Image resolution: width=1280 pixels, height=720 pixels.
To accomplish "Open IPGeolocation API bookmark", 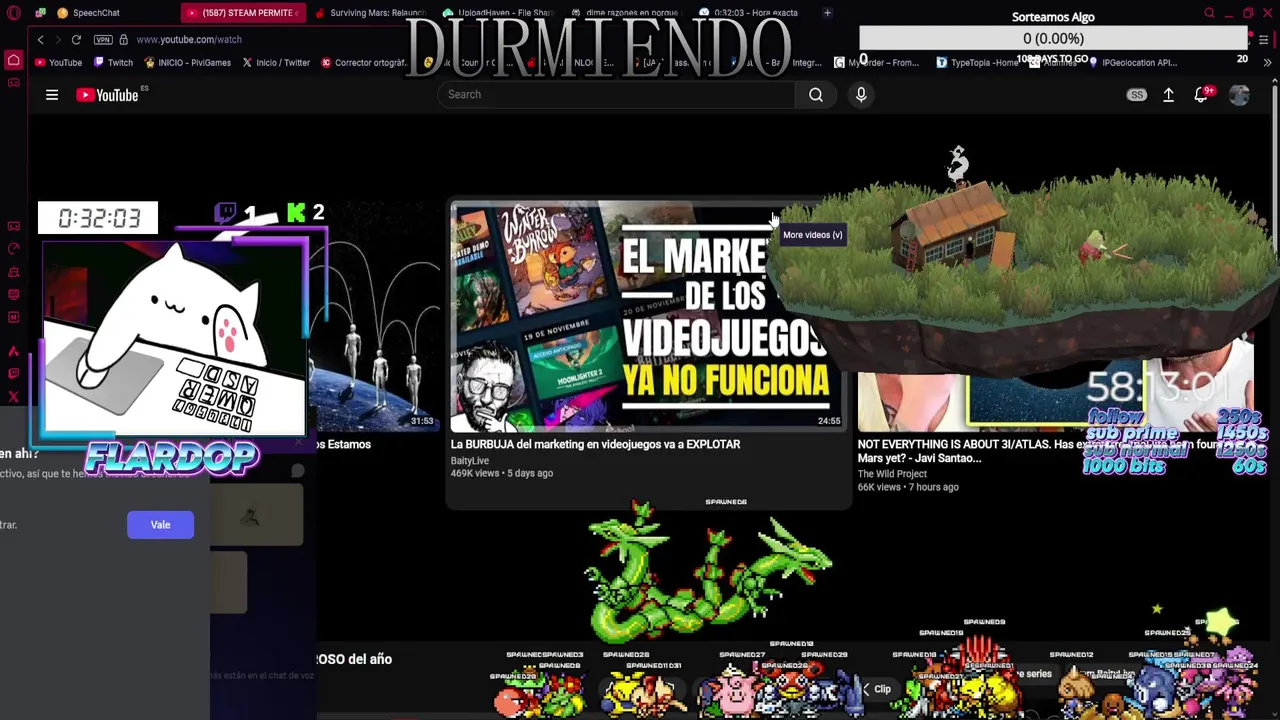I will pos(1132,62).
